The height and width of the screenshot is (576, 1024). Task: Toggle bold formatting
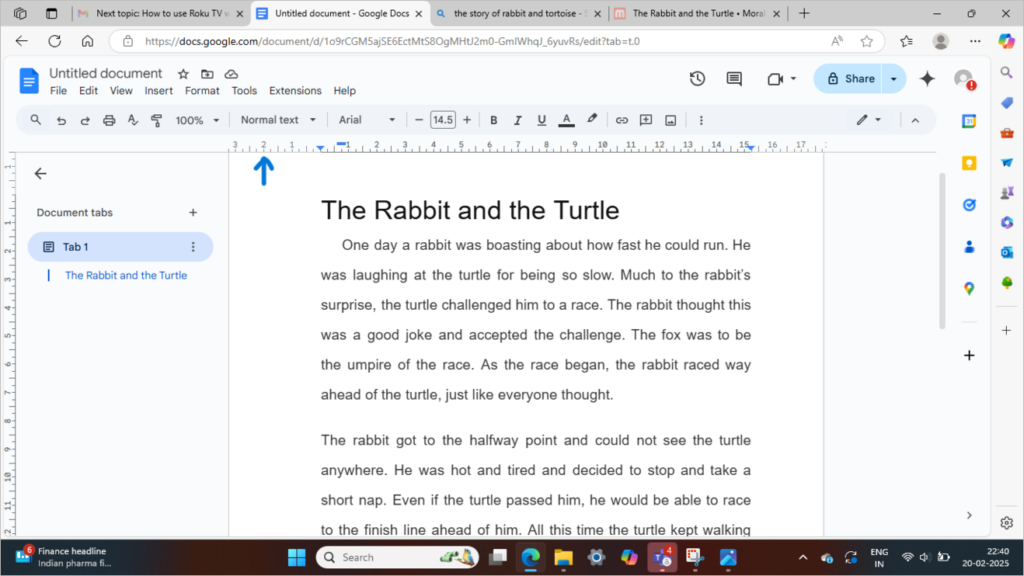494,119
